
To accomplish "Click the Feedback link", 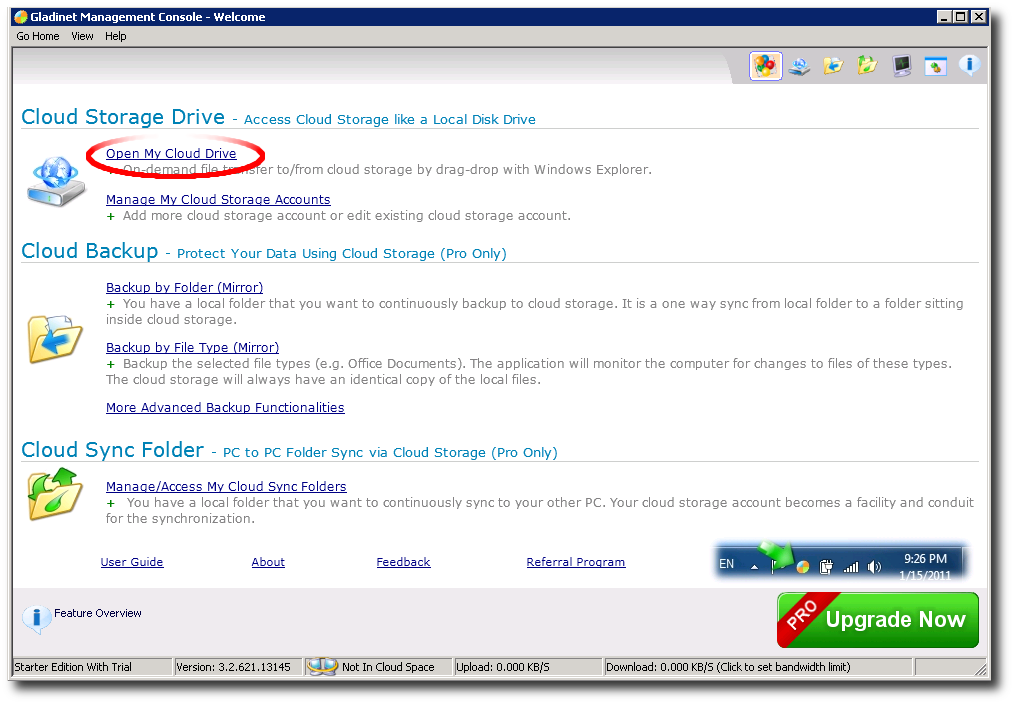I will click(404, 562).
